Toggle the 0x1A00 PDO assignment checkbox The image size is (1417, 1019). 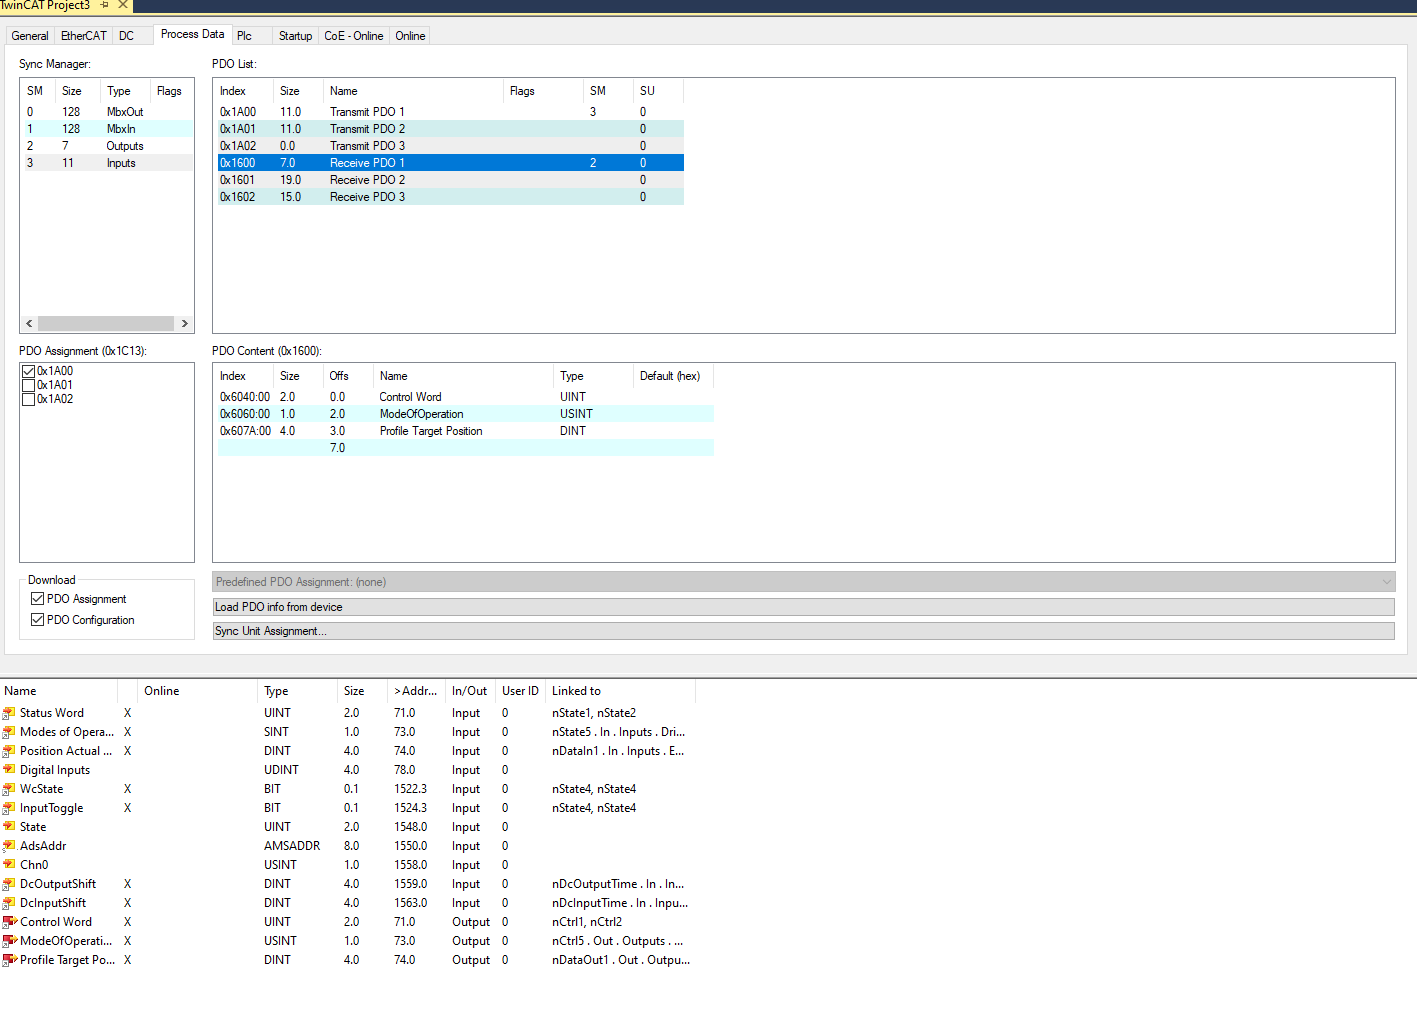pos(28,371)
